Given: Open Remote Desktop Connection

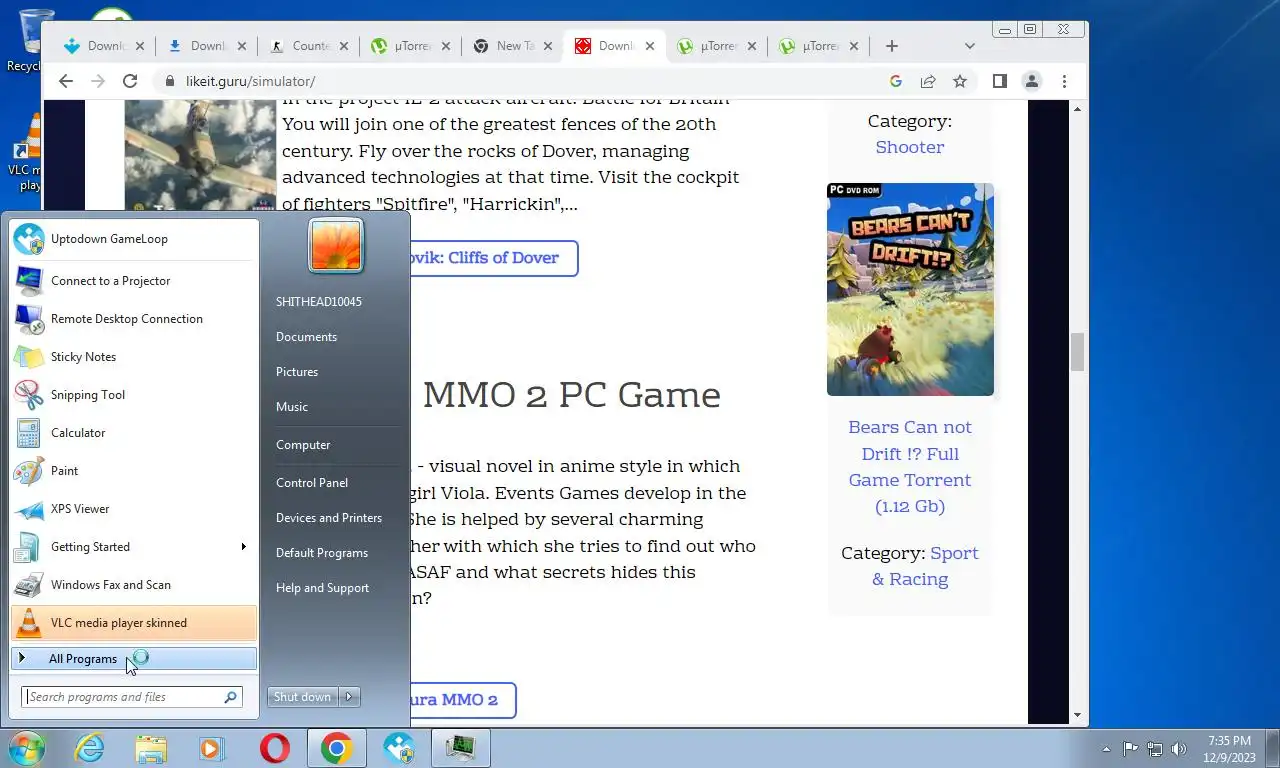Looking at the screenshot, I should [x=134, y=319].
